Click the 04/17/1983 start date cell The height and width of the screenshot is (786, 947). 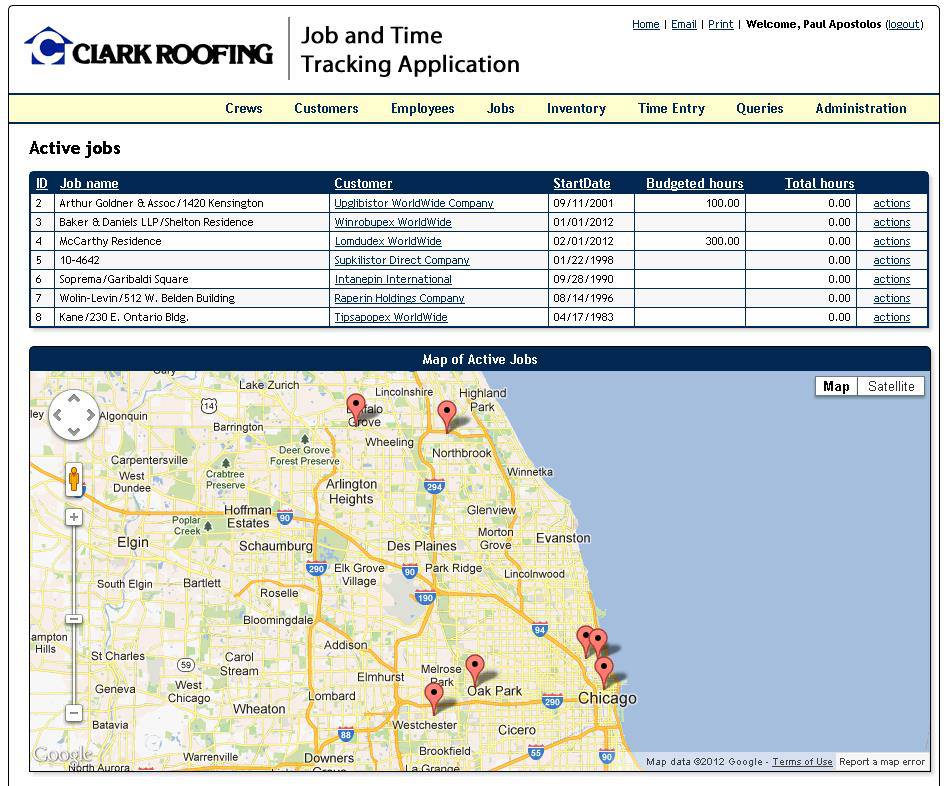click(591, 317)
